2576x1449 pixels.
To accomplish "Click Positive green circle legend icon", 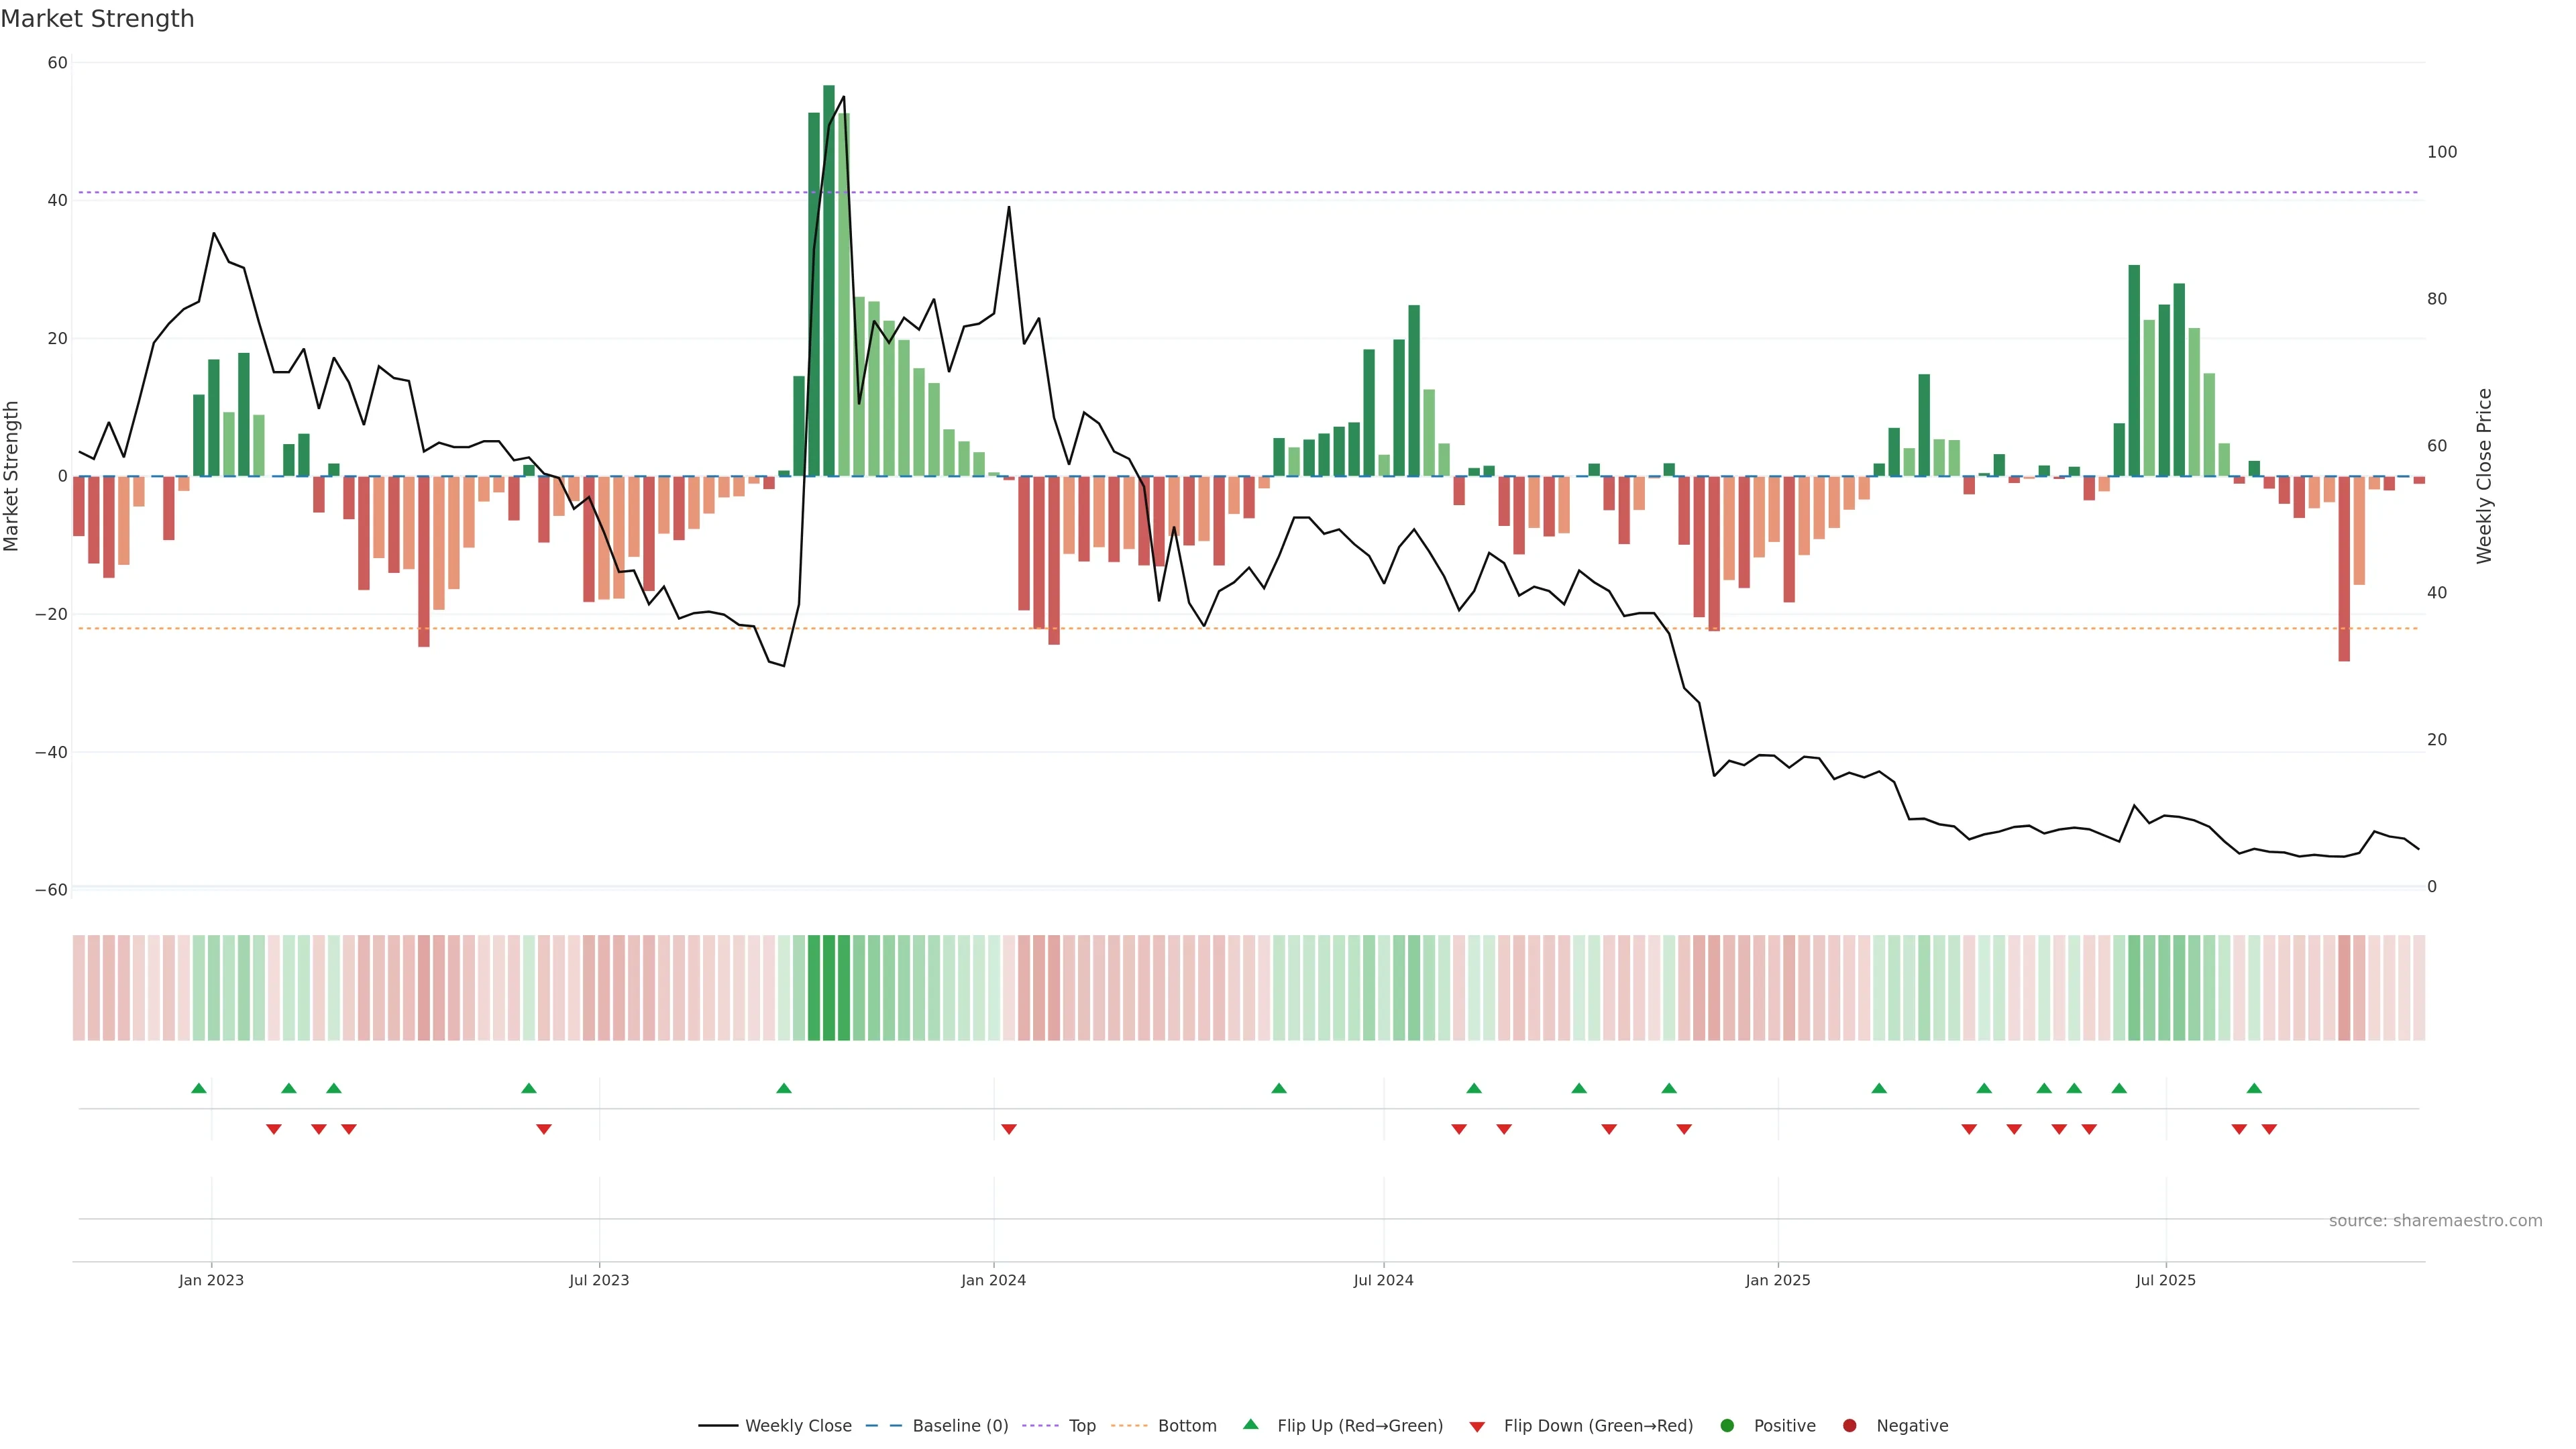I will pos(1727,1426).
